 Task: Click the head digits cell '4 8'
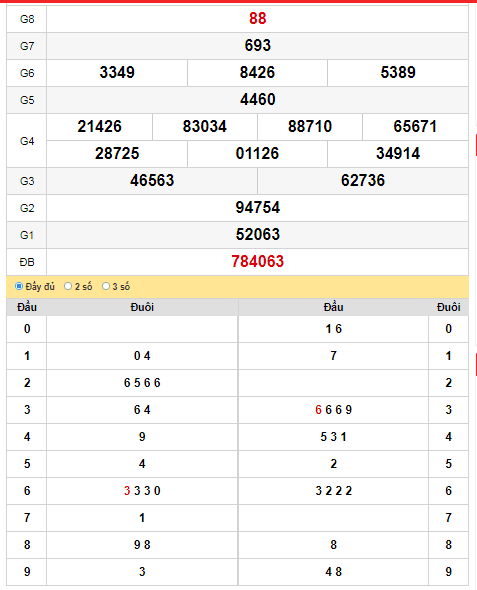pos(334,572)
